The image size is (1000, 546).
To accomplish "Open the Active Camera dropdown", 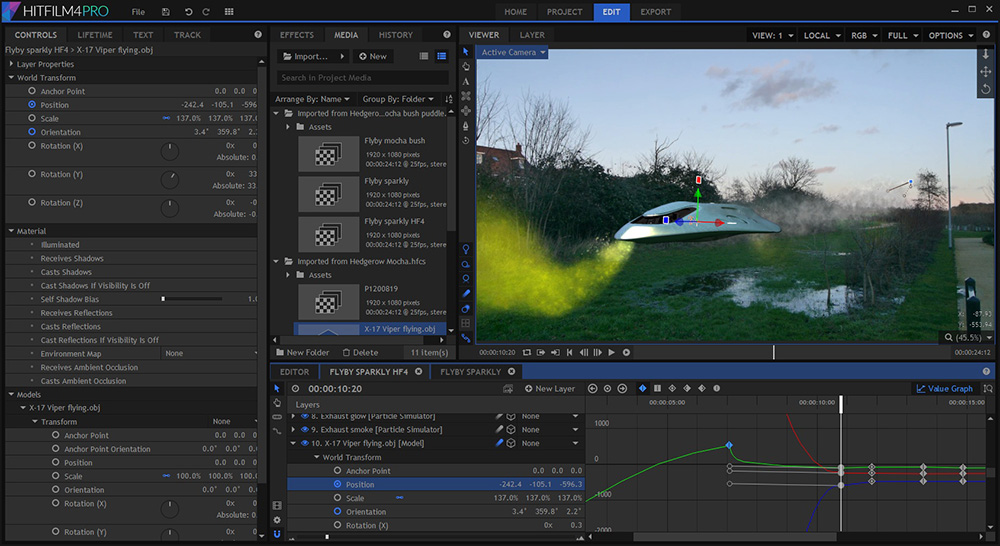I will pyautogui.click(x=512, y=52).
